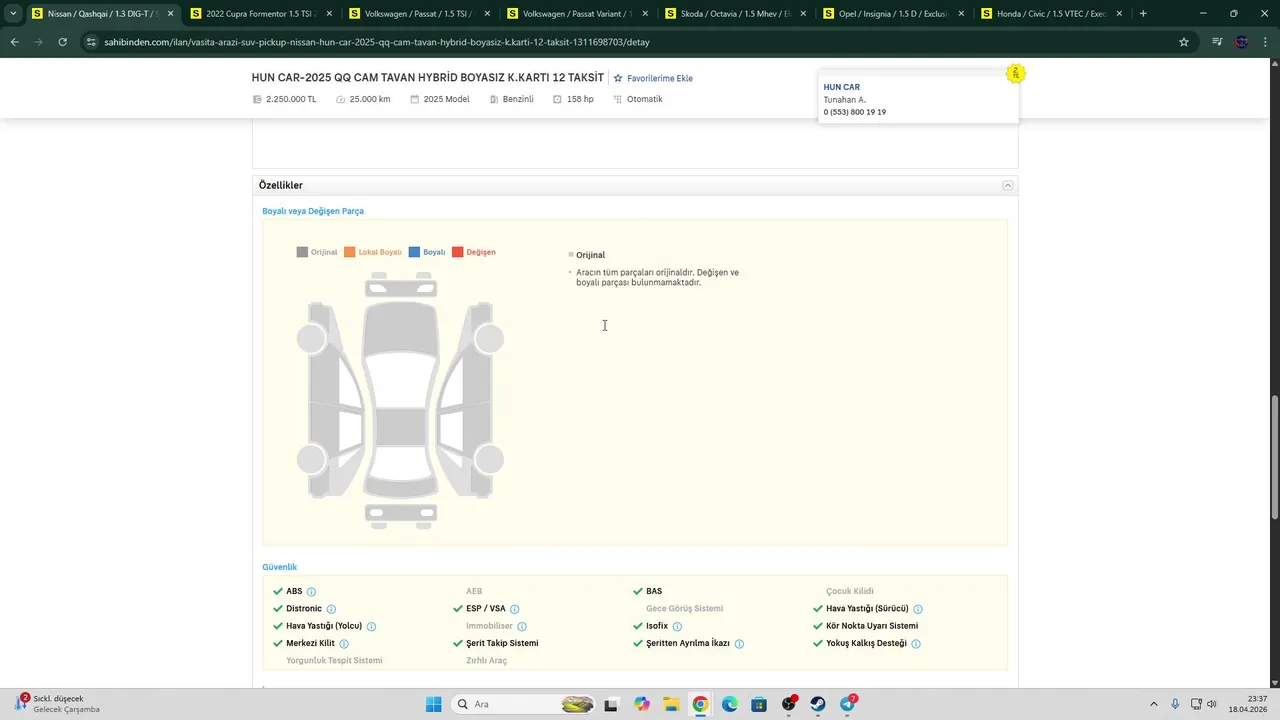Open the taskbar weather widget Sıckl. düşecek
This screenshot has height=720, width=1280.
[56, 704]
